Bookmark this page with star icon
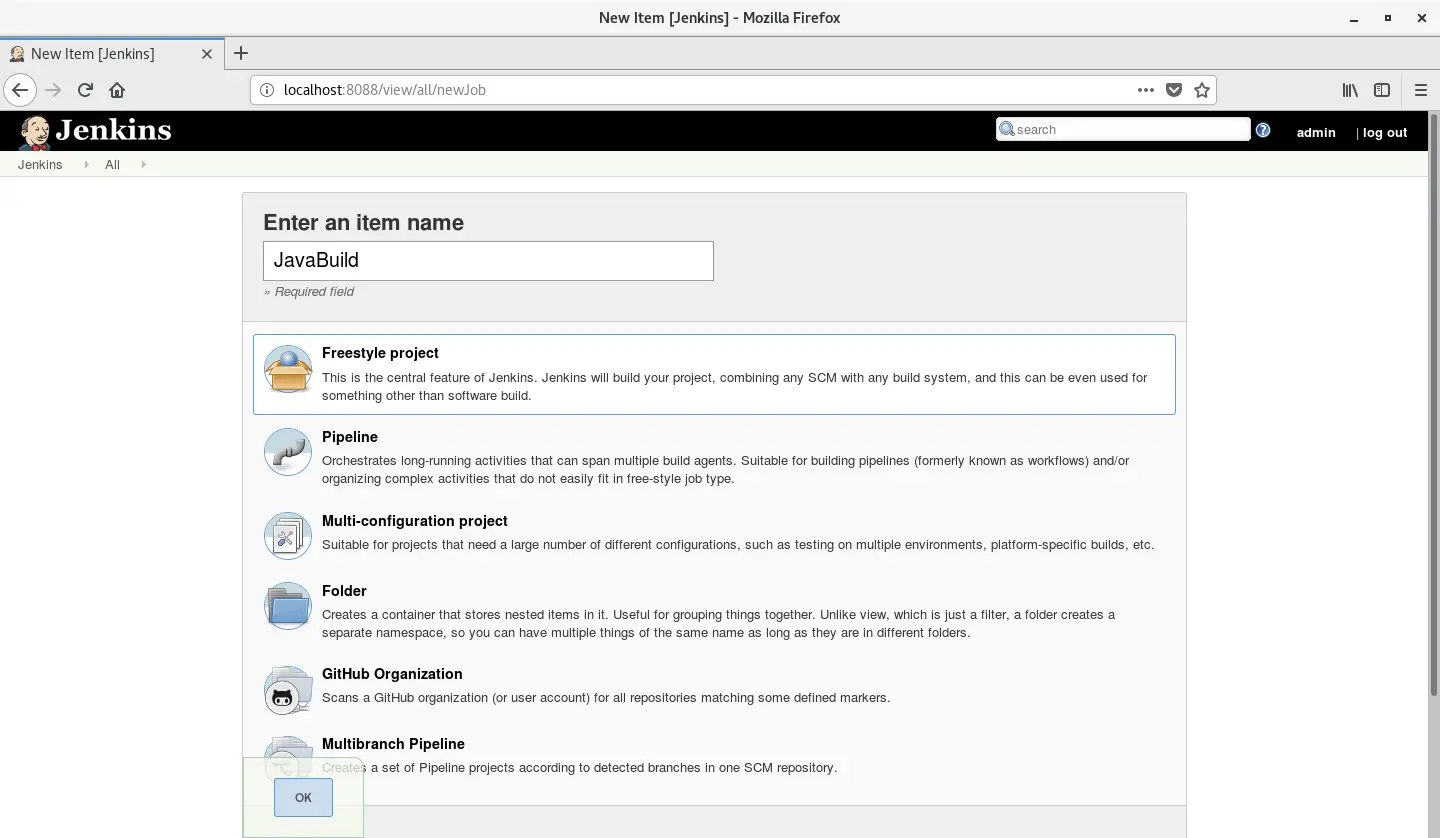 1202,90
